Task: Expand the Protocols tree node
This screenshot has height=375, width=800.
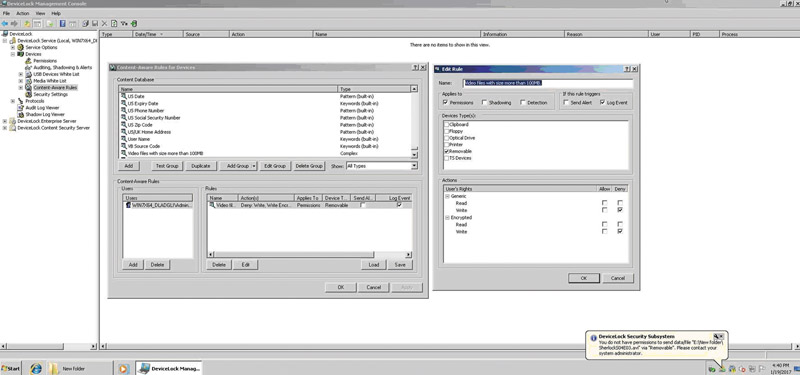Action: click(x=13, y=101)
